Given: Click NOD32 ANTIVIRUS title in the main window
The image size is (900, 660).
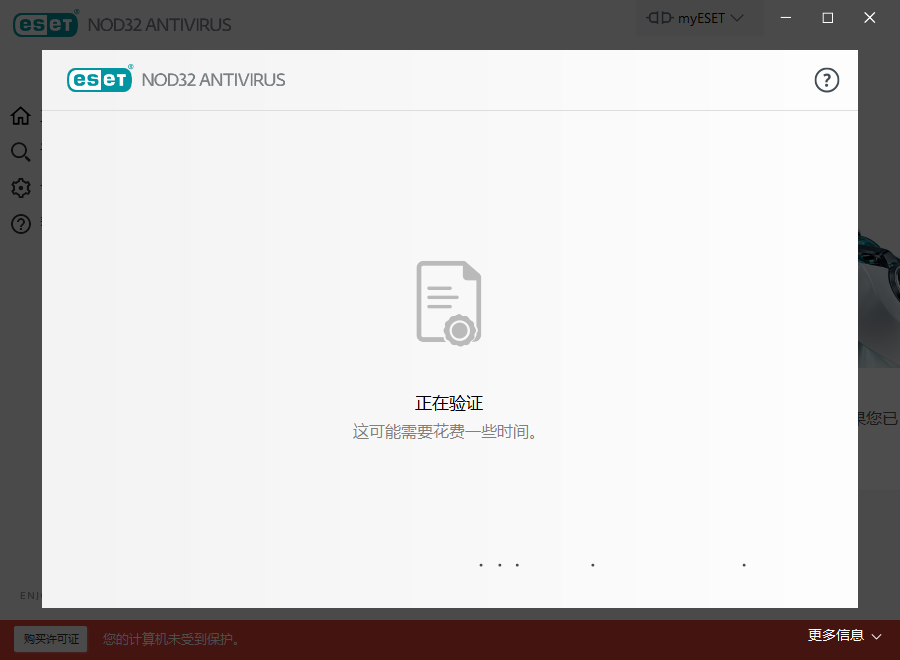Looking at the screenshot, I should click(160, 25).
